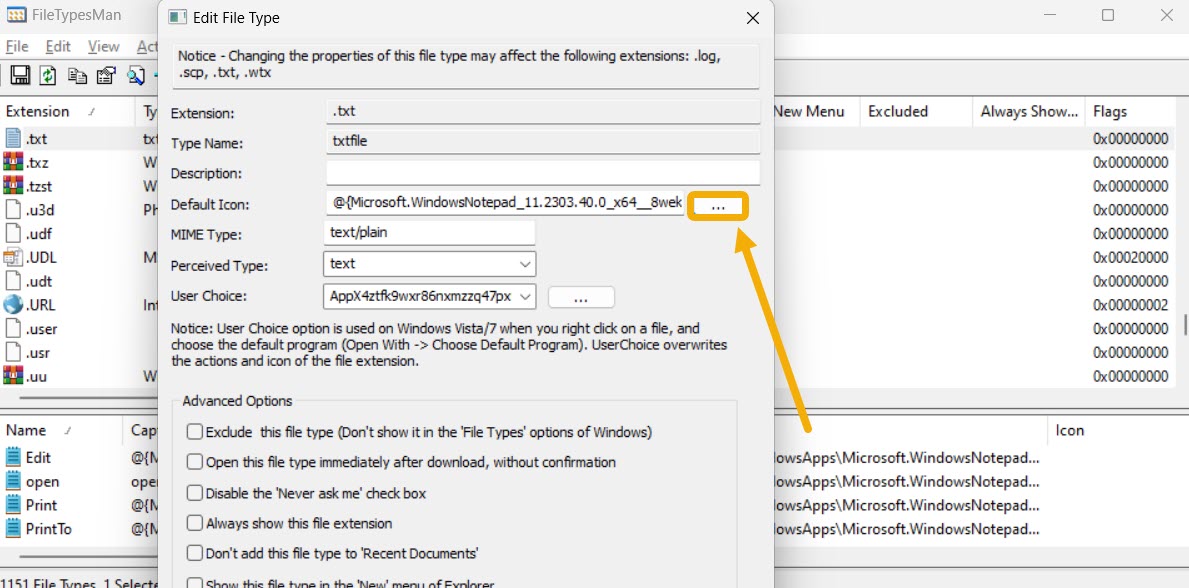Click the Save toolbar icon

pyautogui.click(x=20, y=75)
